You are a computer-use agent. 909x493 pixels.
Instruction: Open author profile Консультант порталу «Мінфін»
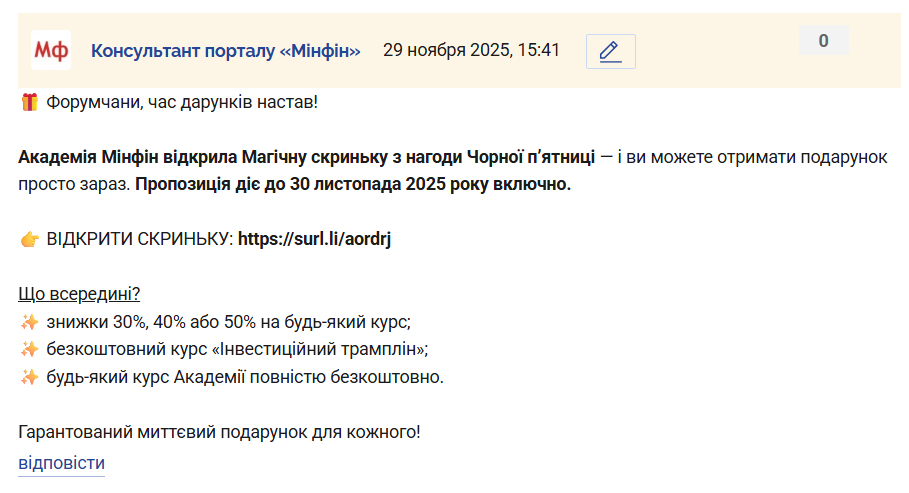tap(225, 51)
